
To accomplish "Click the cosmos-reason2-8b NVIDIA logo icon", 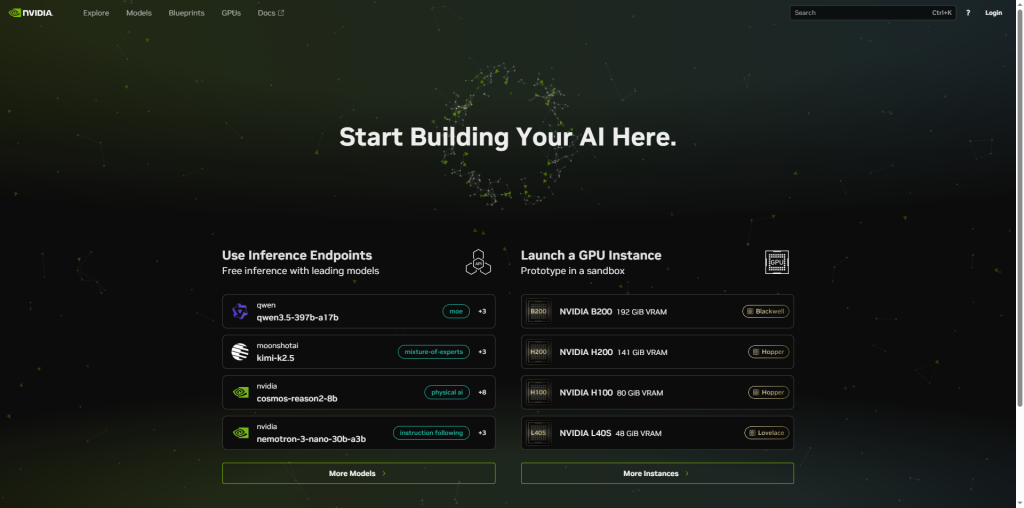I will (x=240, y=392).
